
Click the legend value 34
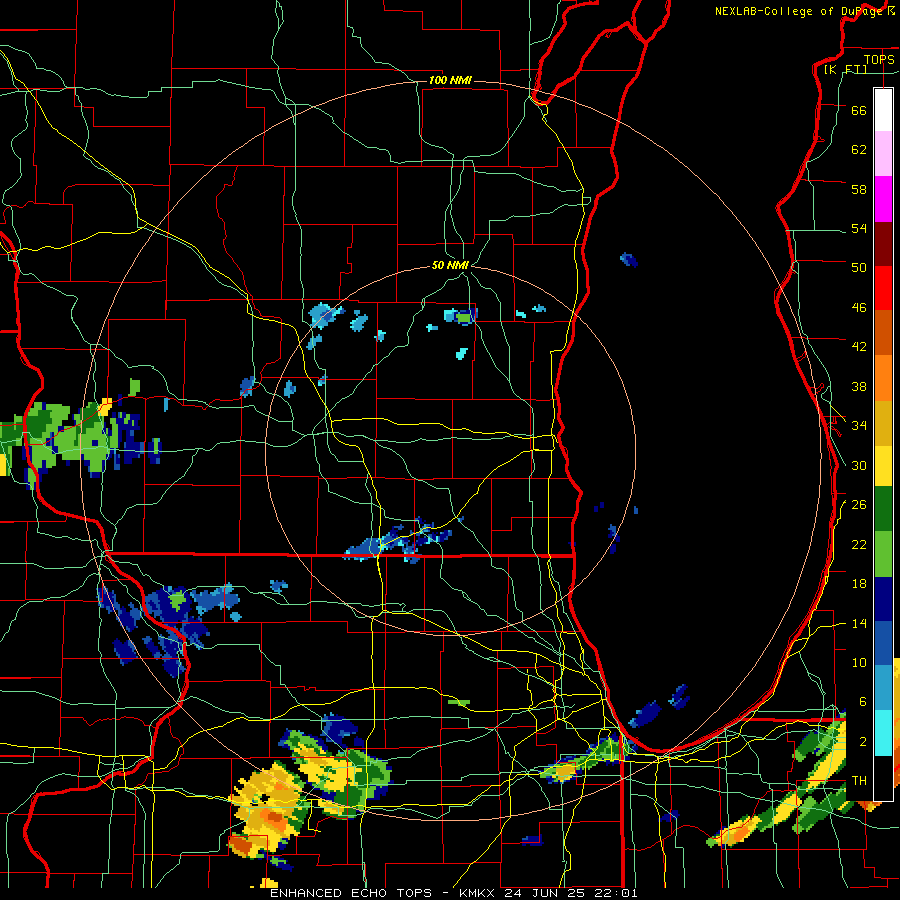(859, 426)
